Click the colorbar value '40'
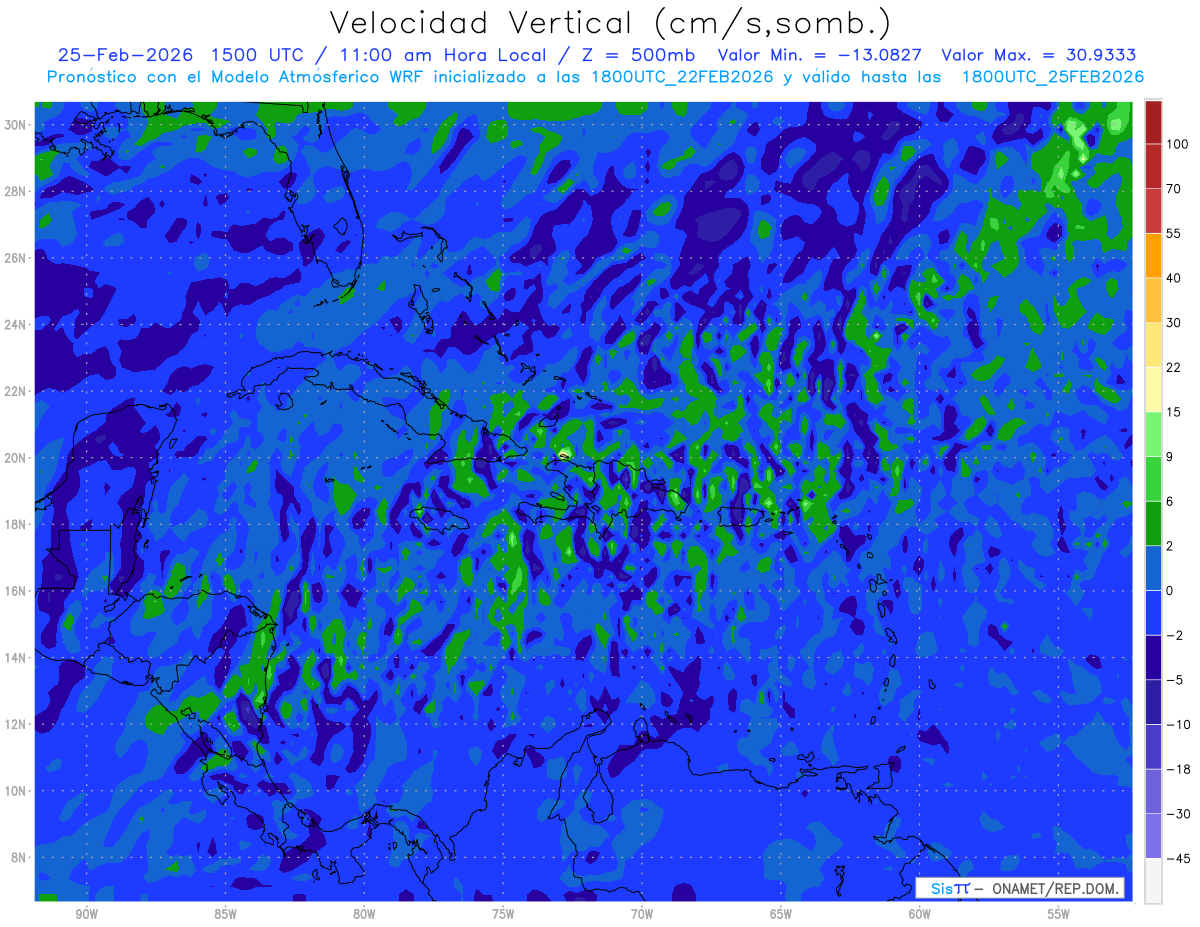The width and height of the screenshot is (1200, 927). [x=1174, y=278]
